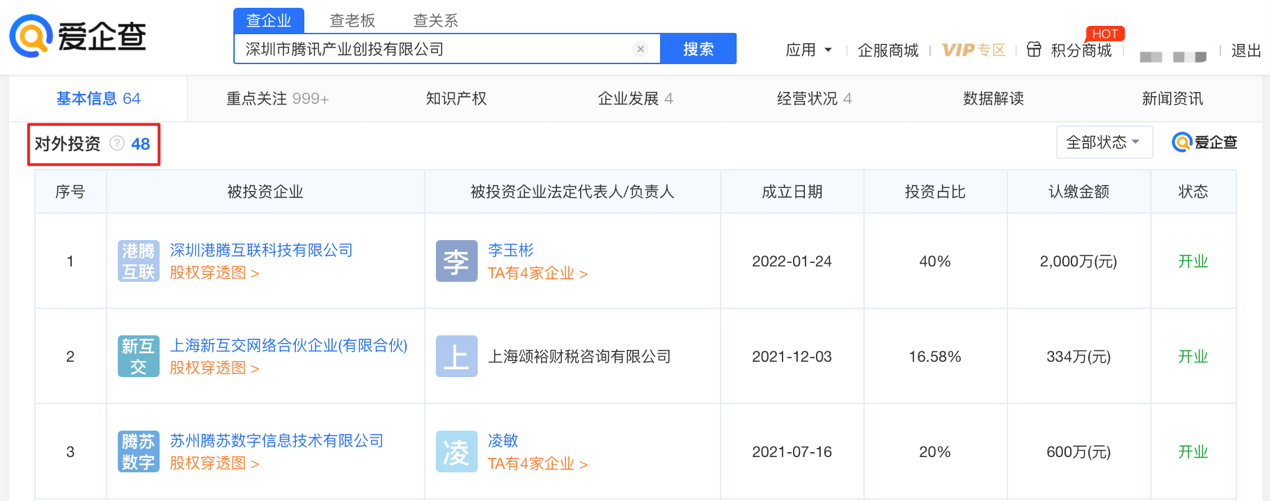Click the 腾苏数字 company logo
This screenshot has width=1270, height=501.
[138, 452]
